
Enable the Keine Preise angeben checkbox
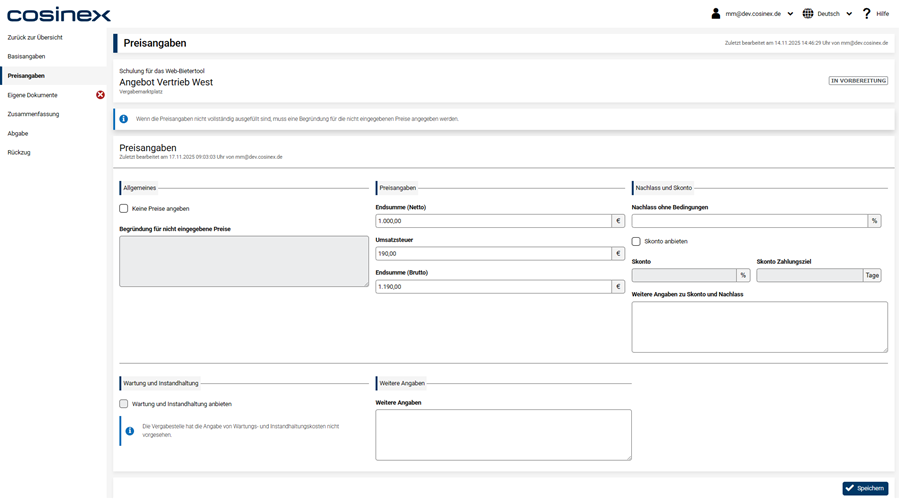click(x=124, y=209)
